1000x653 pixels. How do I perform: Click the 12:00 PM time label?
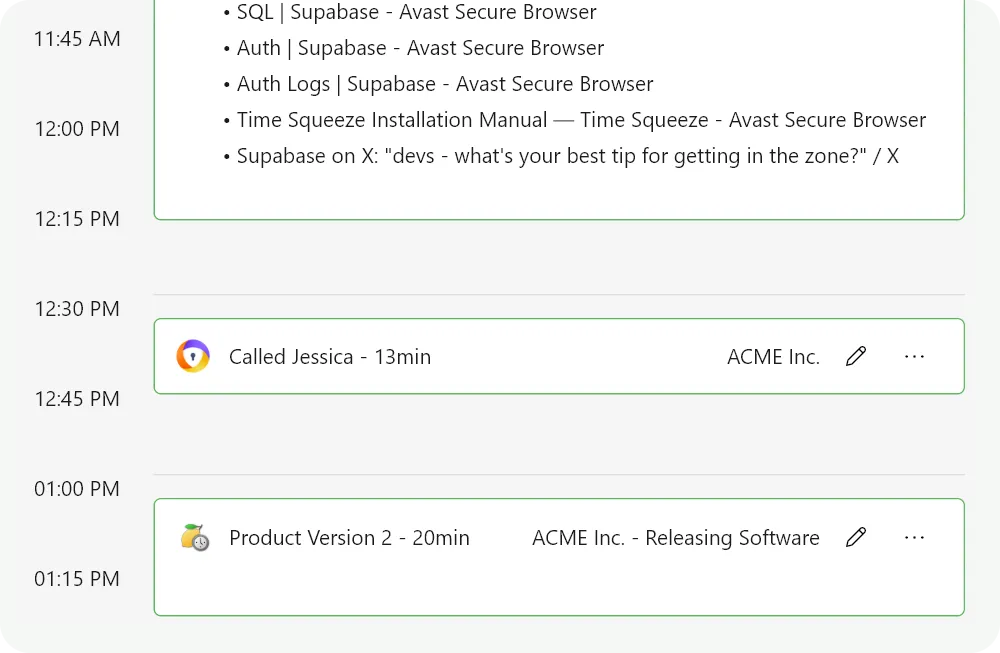(x=77, y=129)
